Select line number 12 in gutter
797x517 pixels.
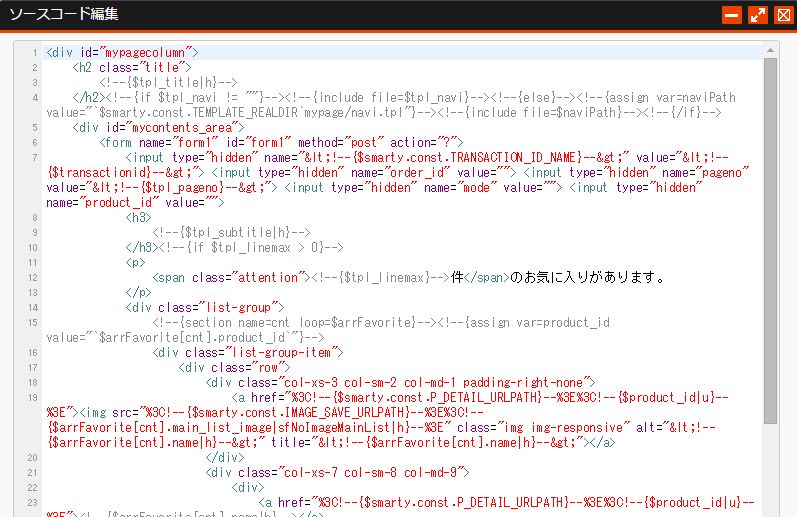tap(33, 278)
